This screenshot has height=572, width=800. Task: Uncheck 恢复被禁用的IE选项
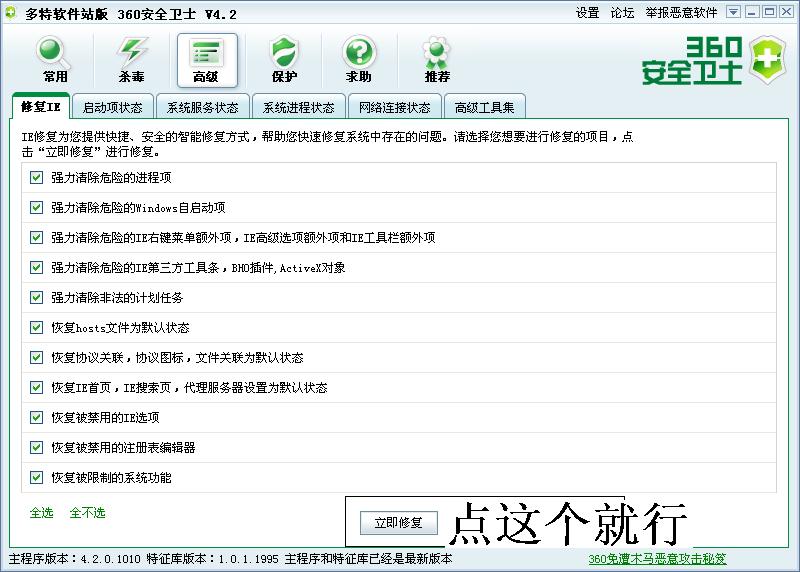click(36, 417)
